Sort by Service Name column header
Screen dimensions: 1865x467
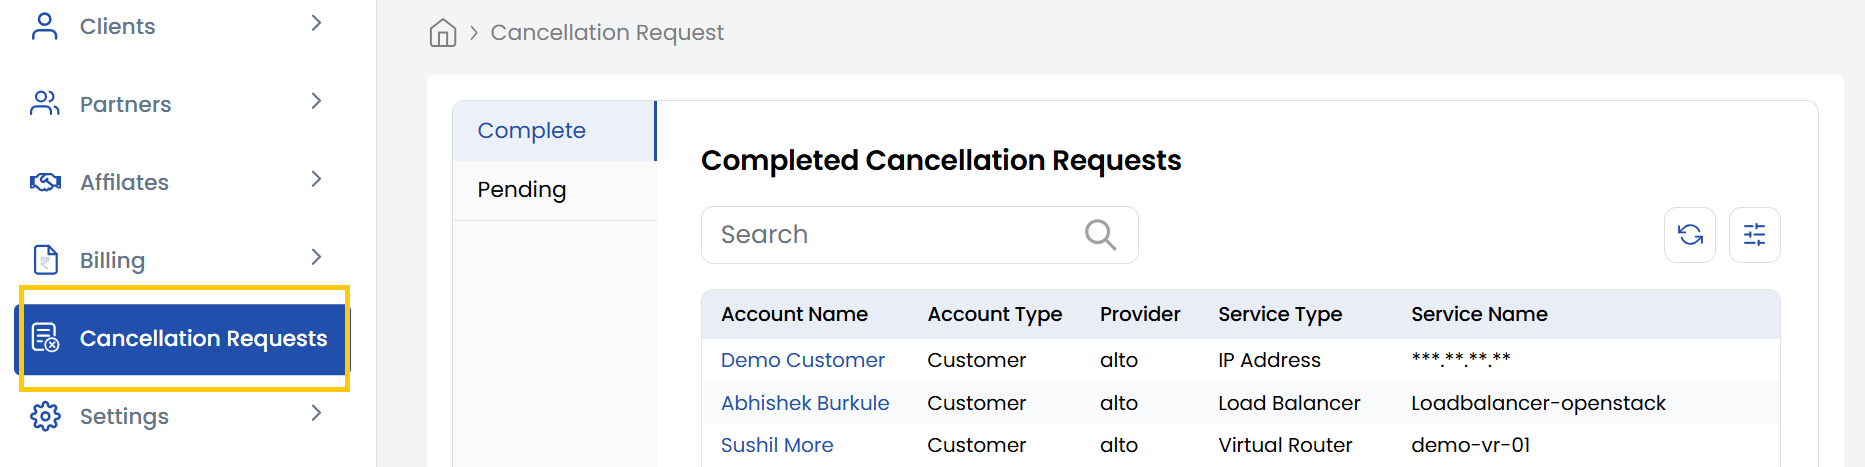(x=1479, y=314)
